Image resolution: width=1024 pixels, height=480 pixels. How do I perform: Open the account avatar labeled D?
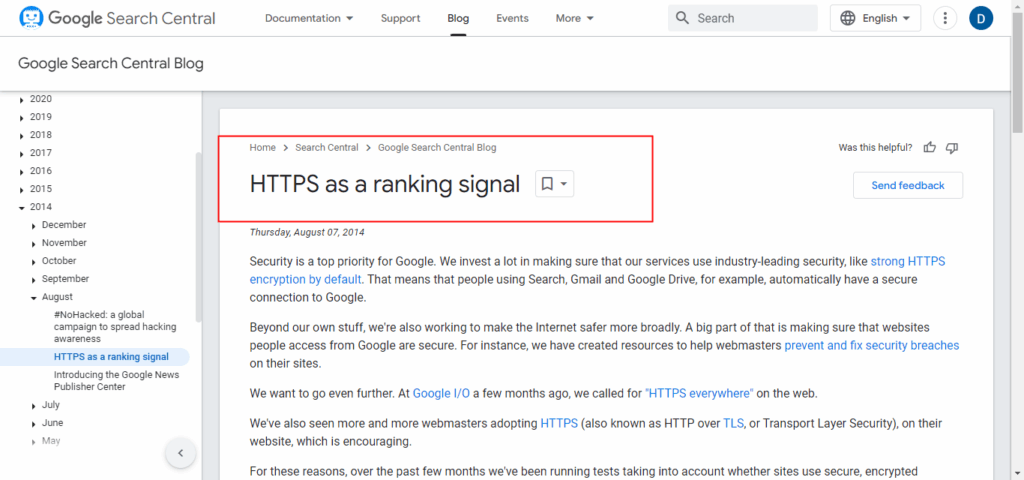pyautogui.click(x=981, y=18)
